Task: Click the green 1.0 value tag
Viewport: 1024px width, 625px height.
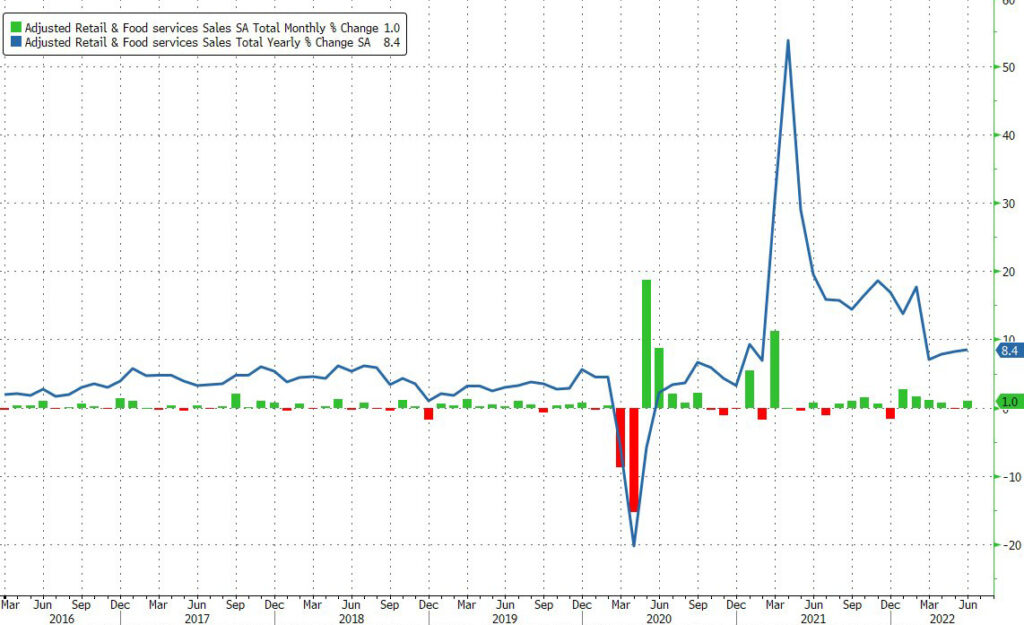Action: [x=1008, y=402]
